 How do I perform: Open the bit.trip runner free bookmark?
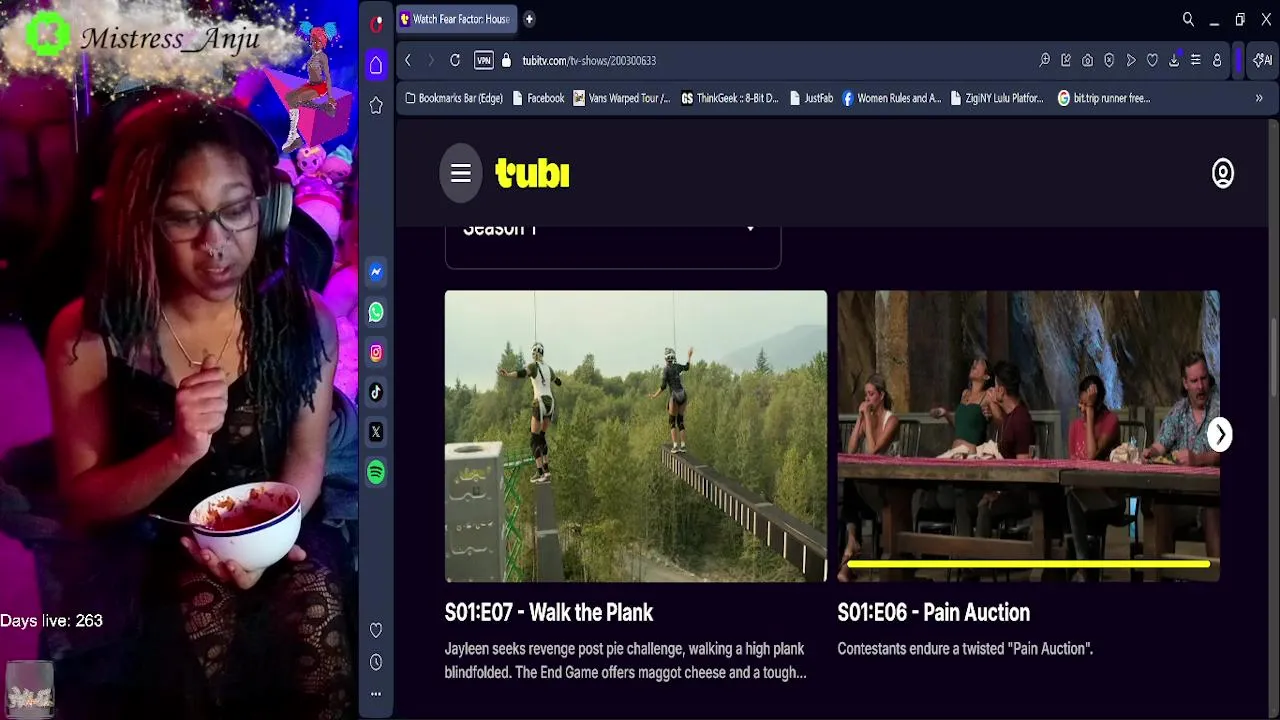[1104, 98]
